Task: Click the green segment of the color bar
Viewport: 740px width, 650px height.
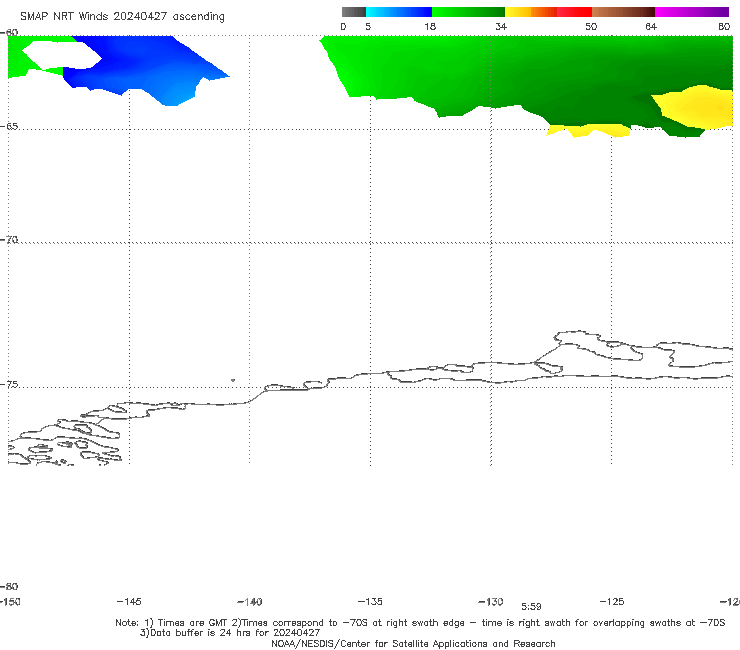Action: (468, 12)
